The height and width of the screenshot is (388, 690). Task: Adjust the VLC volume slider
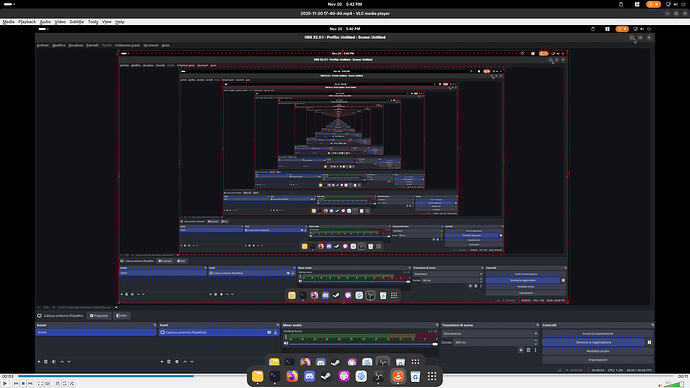pos(674,384)
